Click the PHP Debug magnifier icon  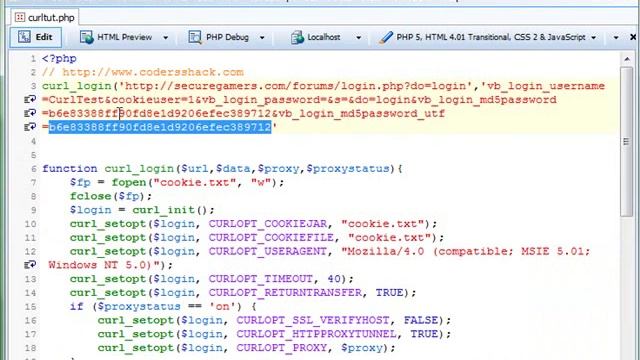coord(195,37)
